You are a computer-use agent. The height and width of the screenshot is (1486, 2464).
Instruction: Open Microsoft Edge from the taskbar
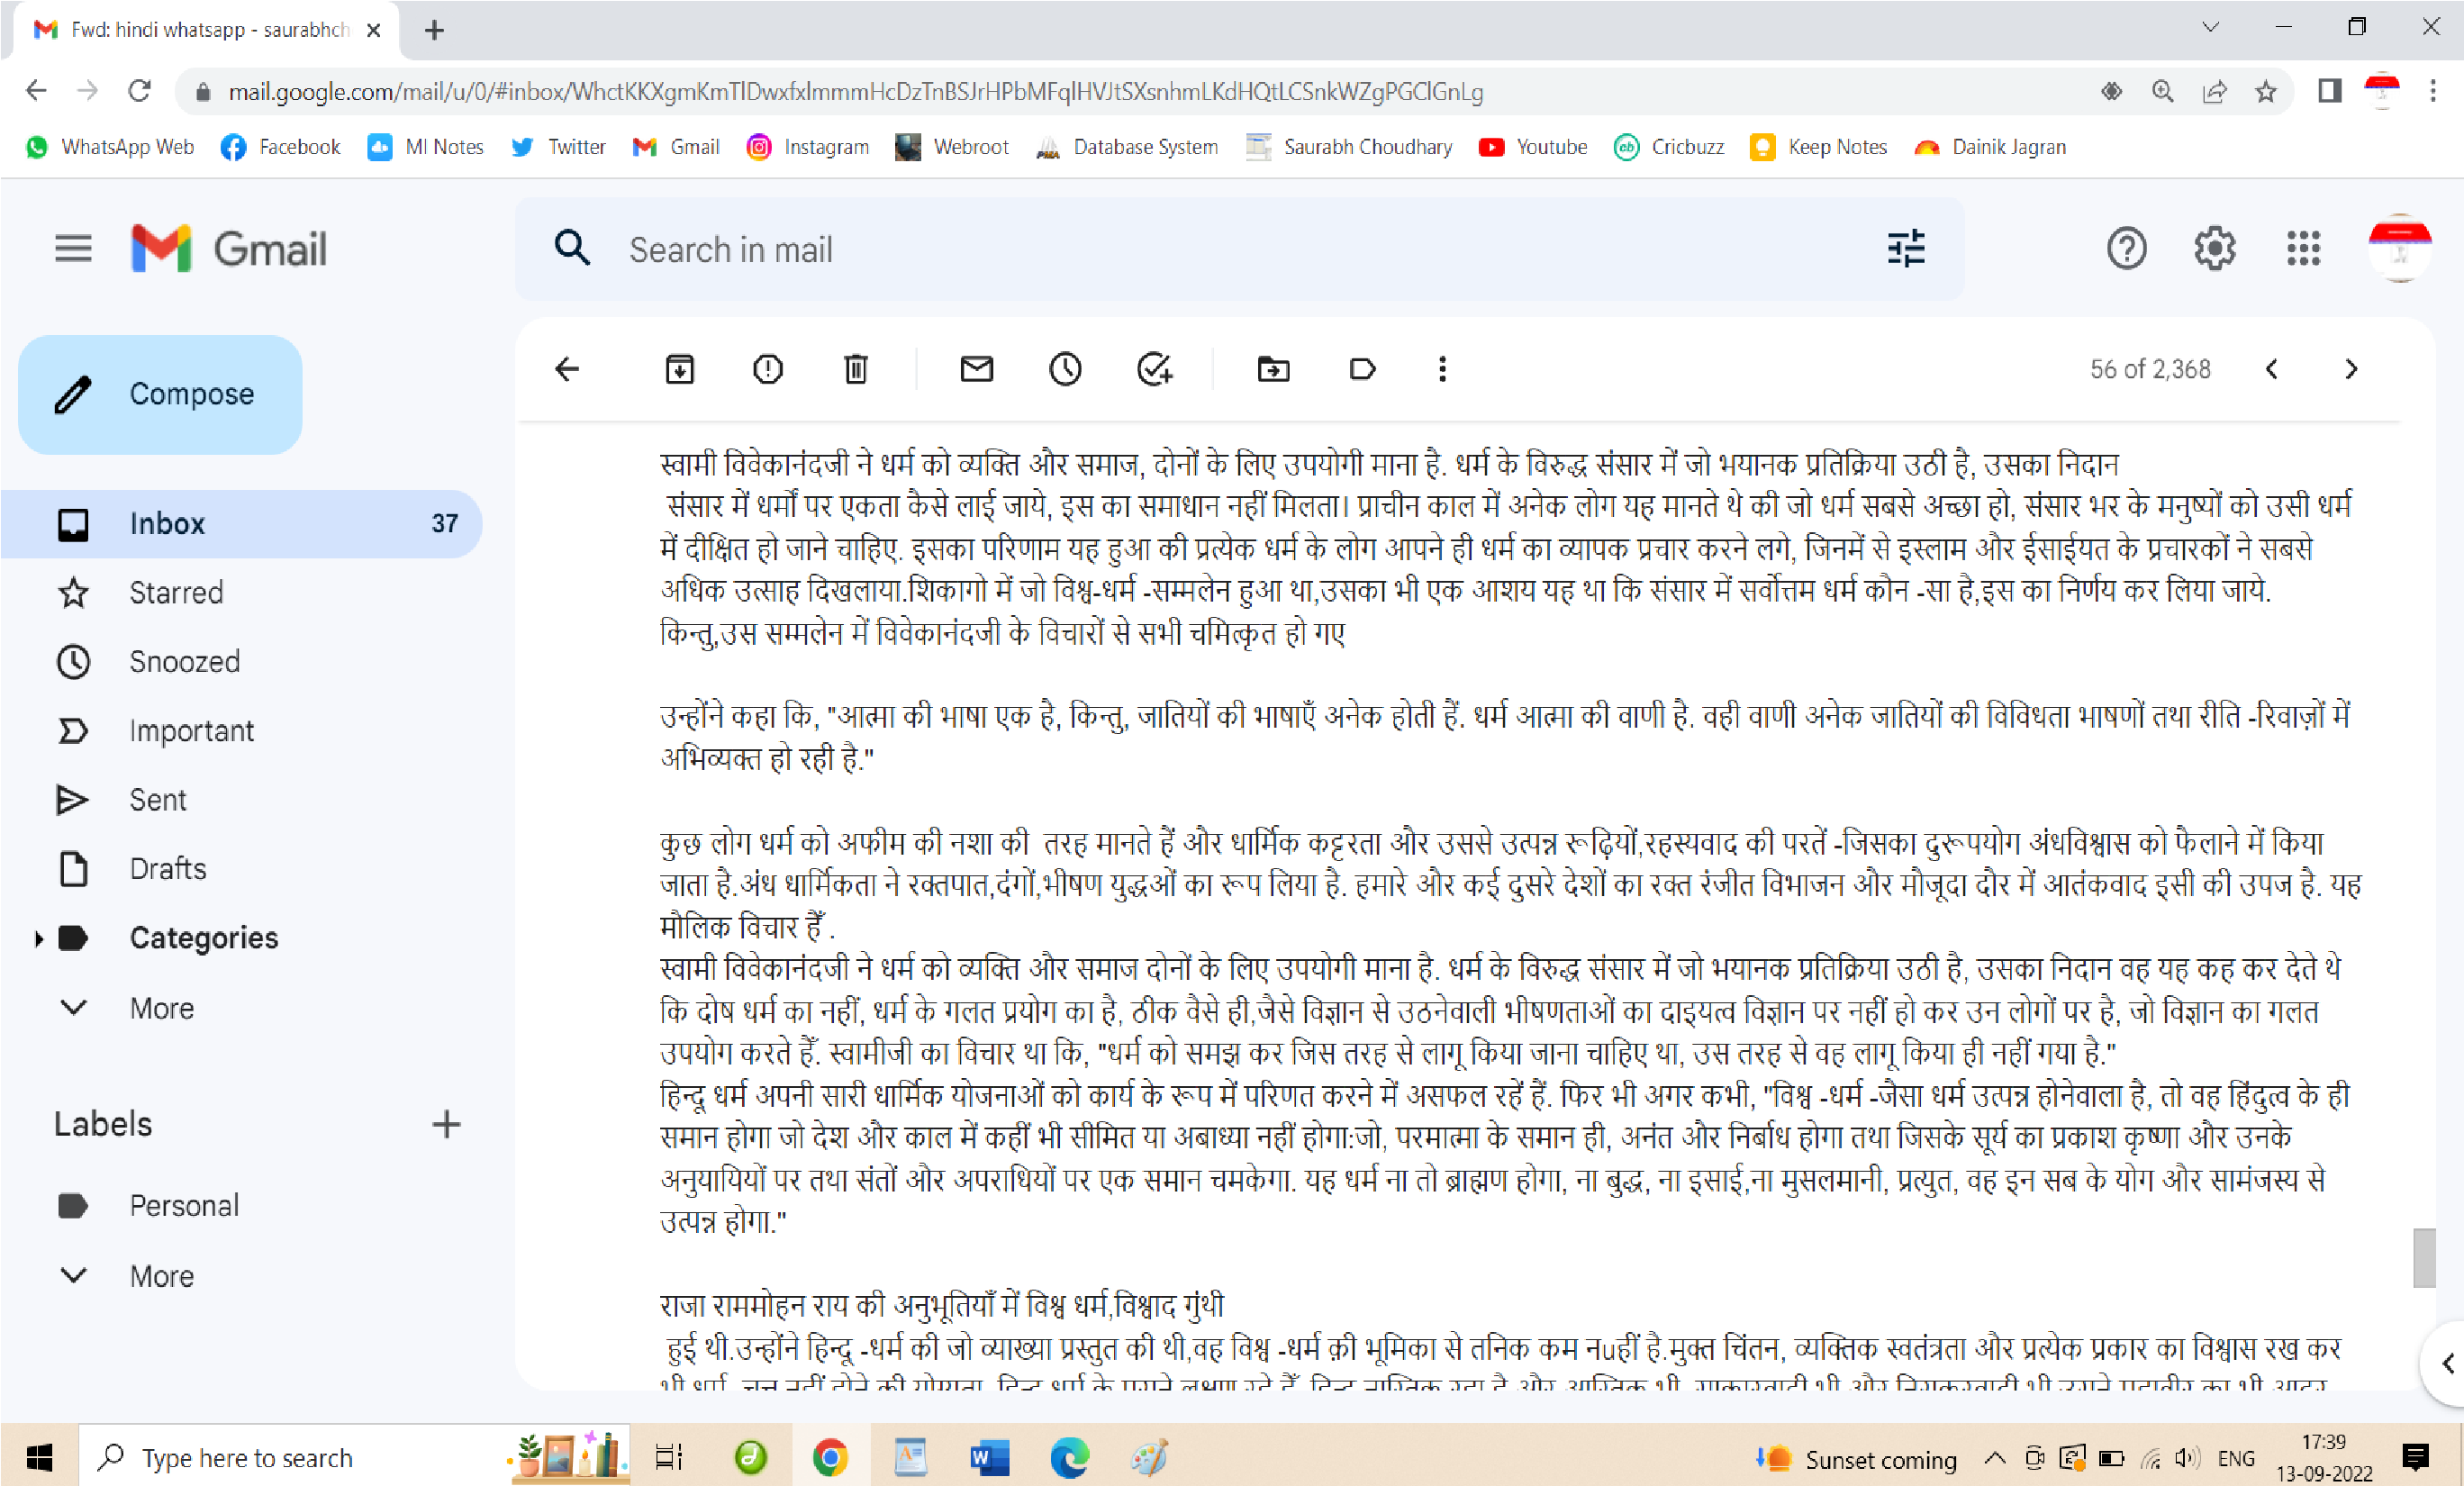(x=1070, y=1458)
